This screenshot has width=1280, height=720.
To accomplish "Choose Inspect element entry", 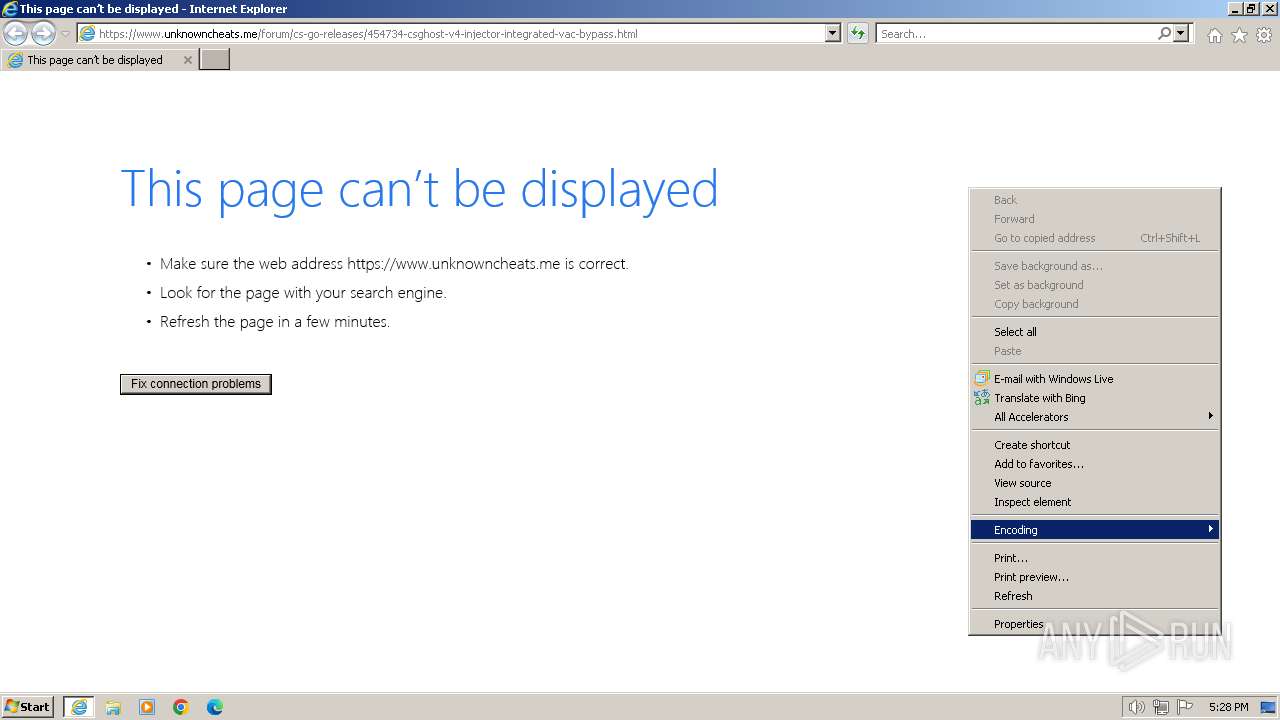I will click(1095, 502).
